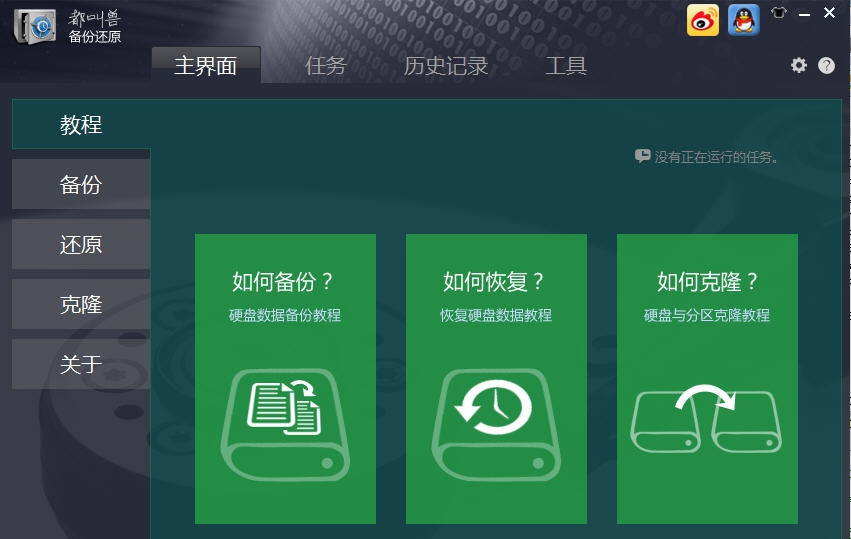Click the 没有正在运行的任务 status text
The image size is (851, 539).
pyautogui.click(x=716, y=157)
